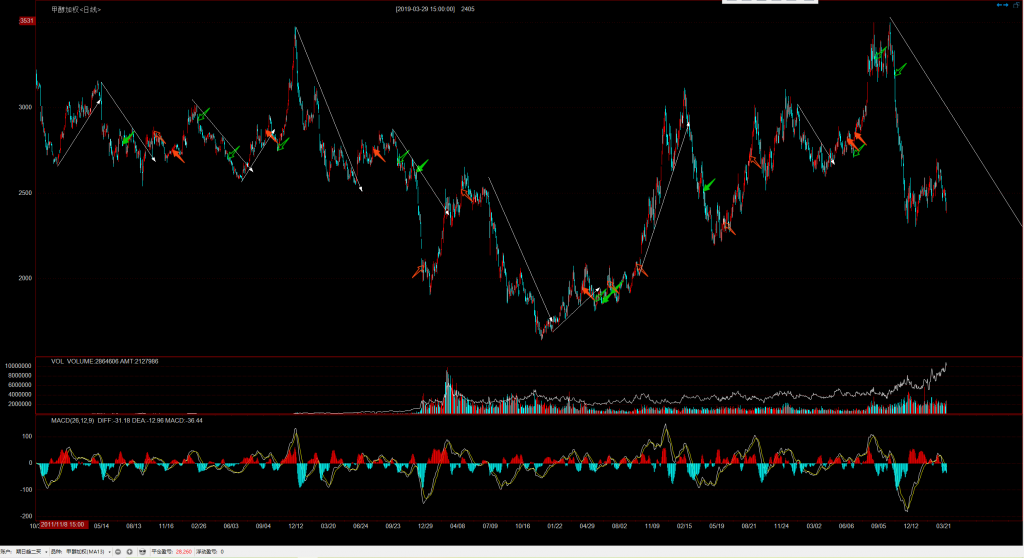Click the lock icon at top right corner
Screen dimensions: 1024x558
[x=1017, y=6]
